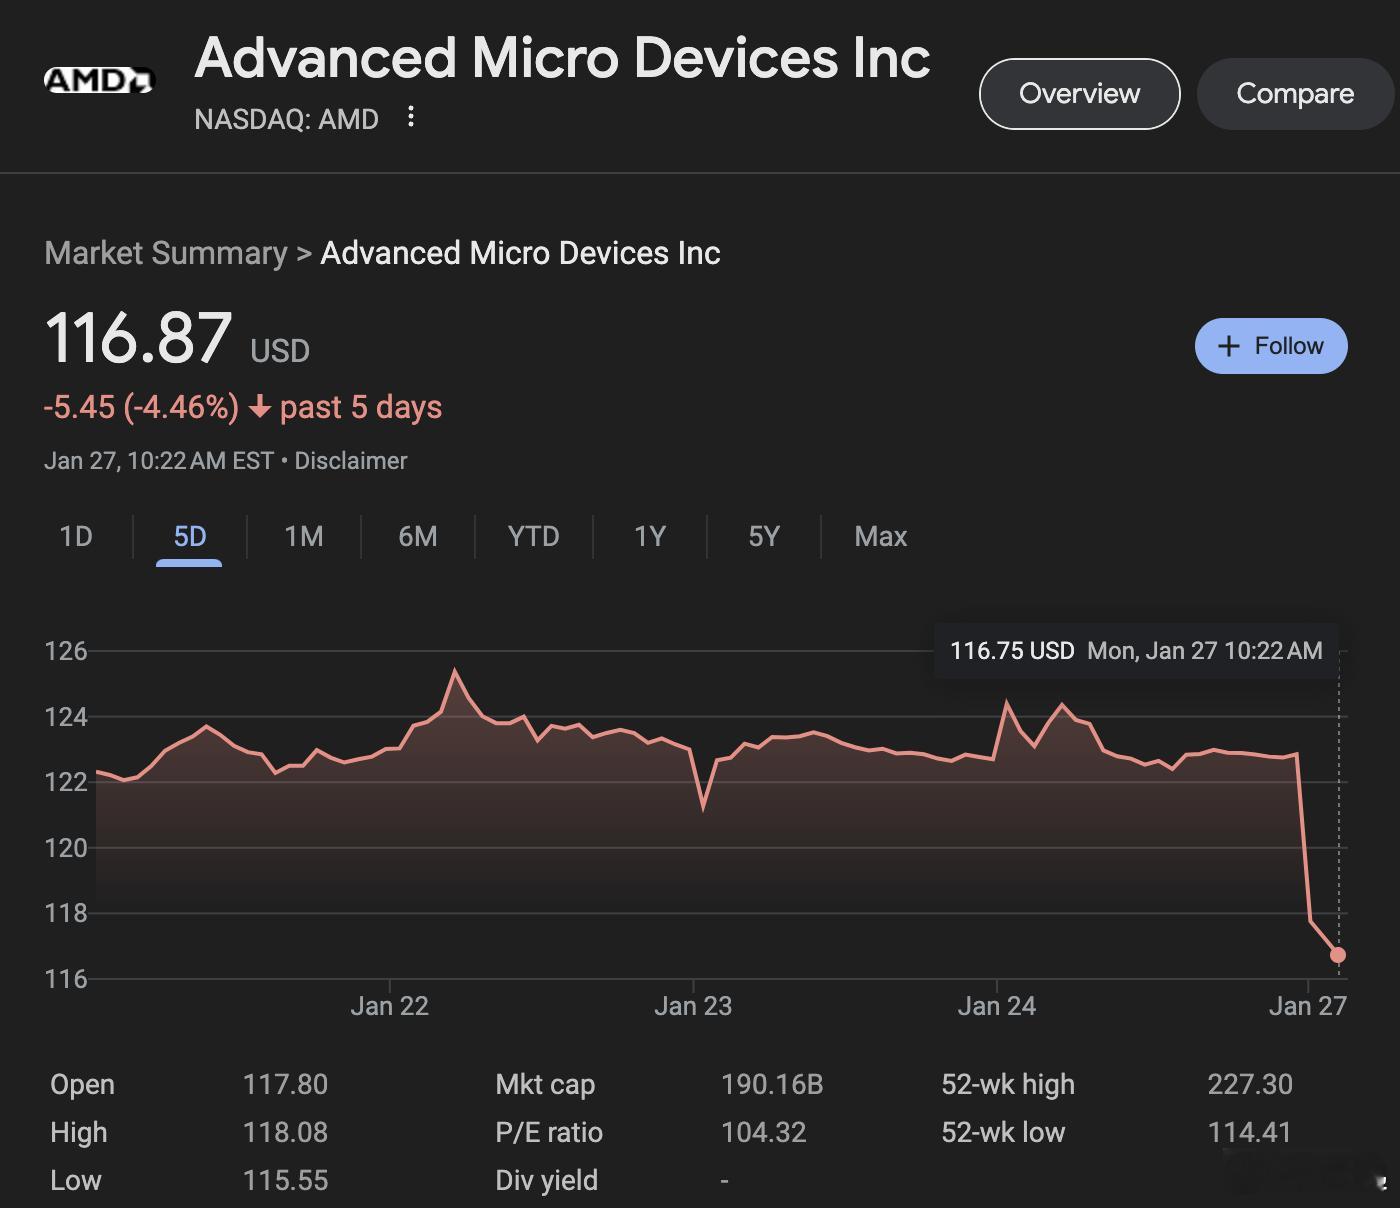The width and height of the screenshot is (1400, 1208).
Task: Click the Jan 23 axis label
Action: pyautogui.click(x=693, y=1006)
